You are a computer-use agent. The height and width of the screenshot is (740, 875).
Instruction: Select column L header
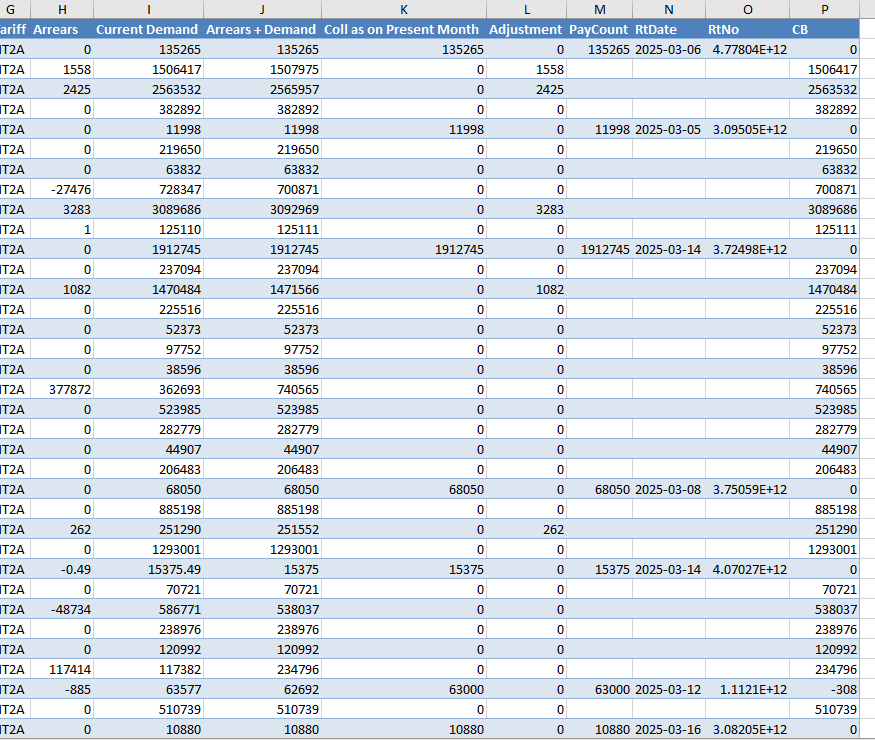(x=526, y=9)
